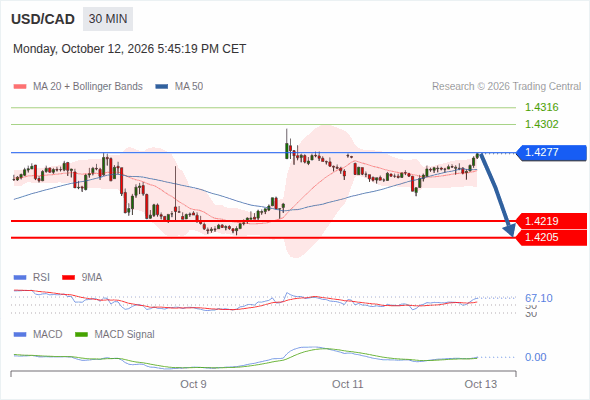Click the 9MA legend label
Viewport: 590px width, 400px height.
coord(92,278)
